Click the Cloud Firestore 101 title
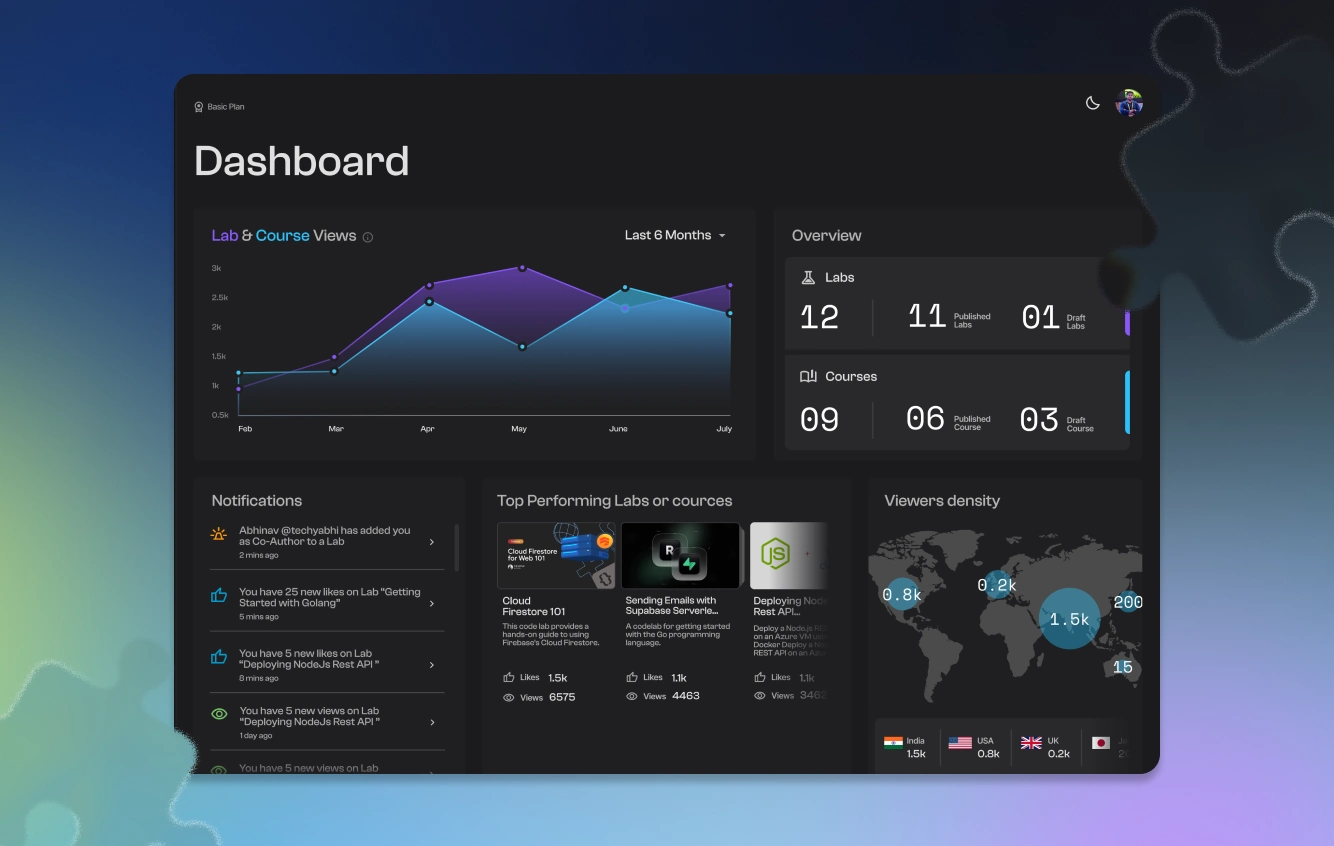Screen dimensions: 1334x846 534,606
